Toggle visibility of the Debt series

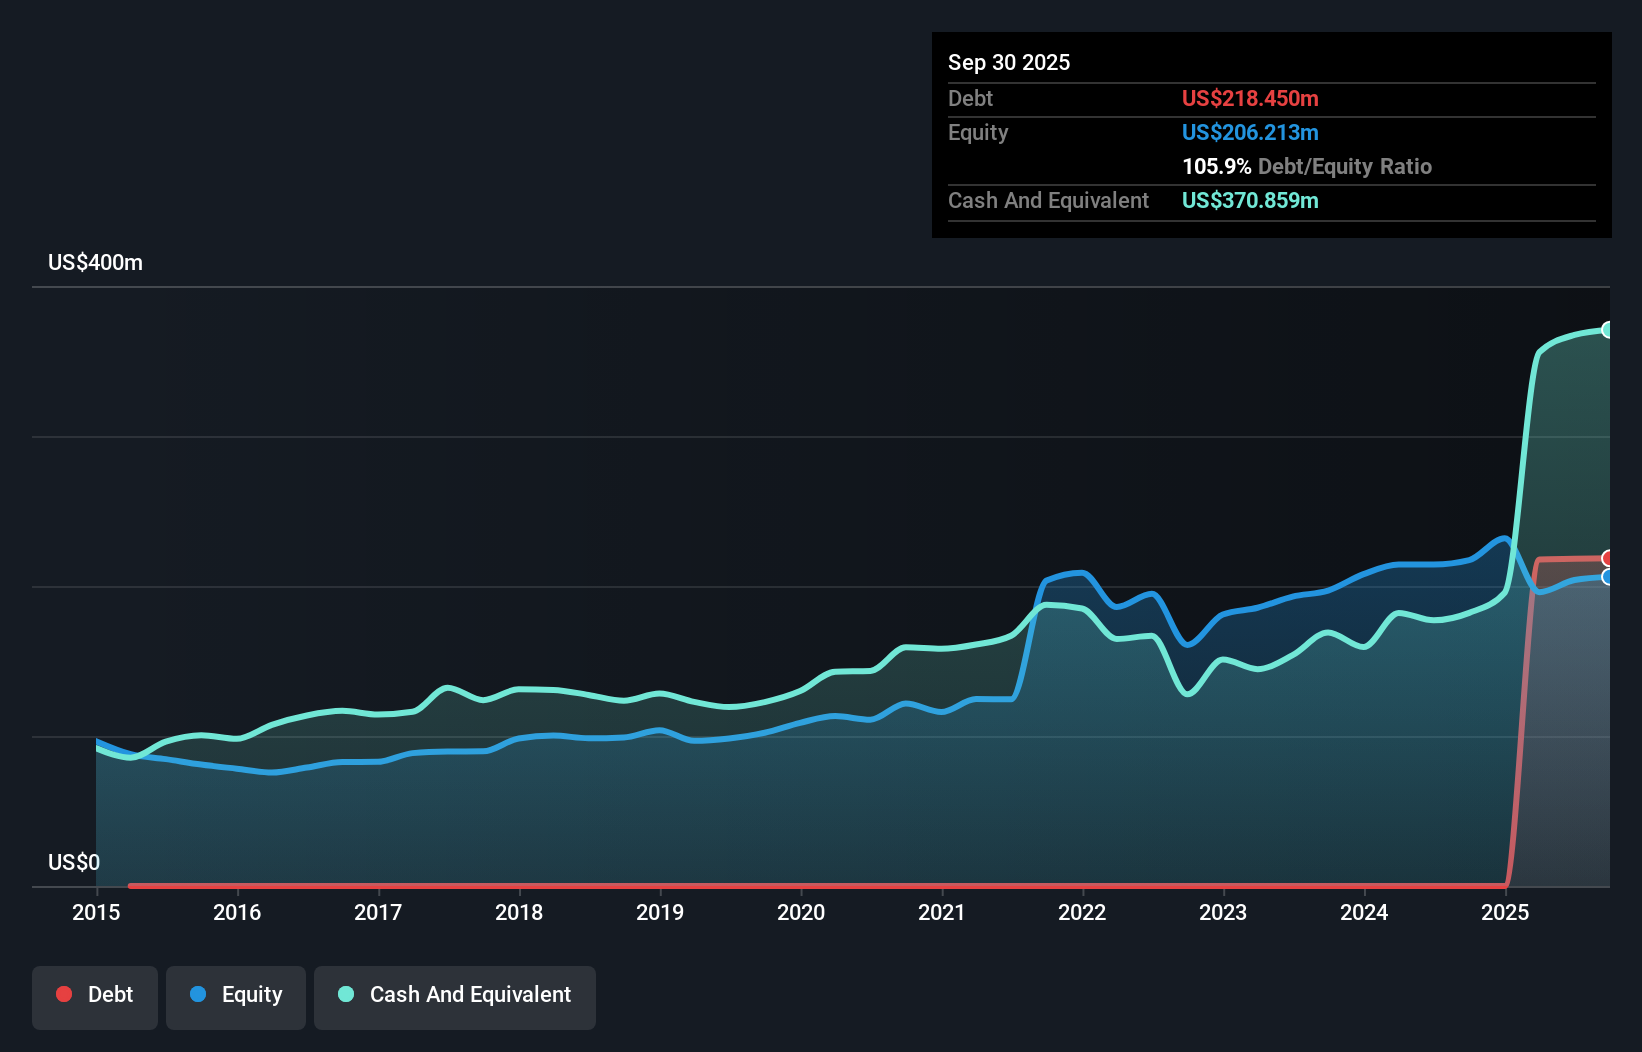pos(94,995)
